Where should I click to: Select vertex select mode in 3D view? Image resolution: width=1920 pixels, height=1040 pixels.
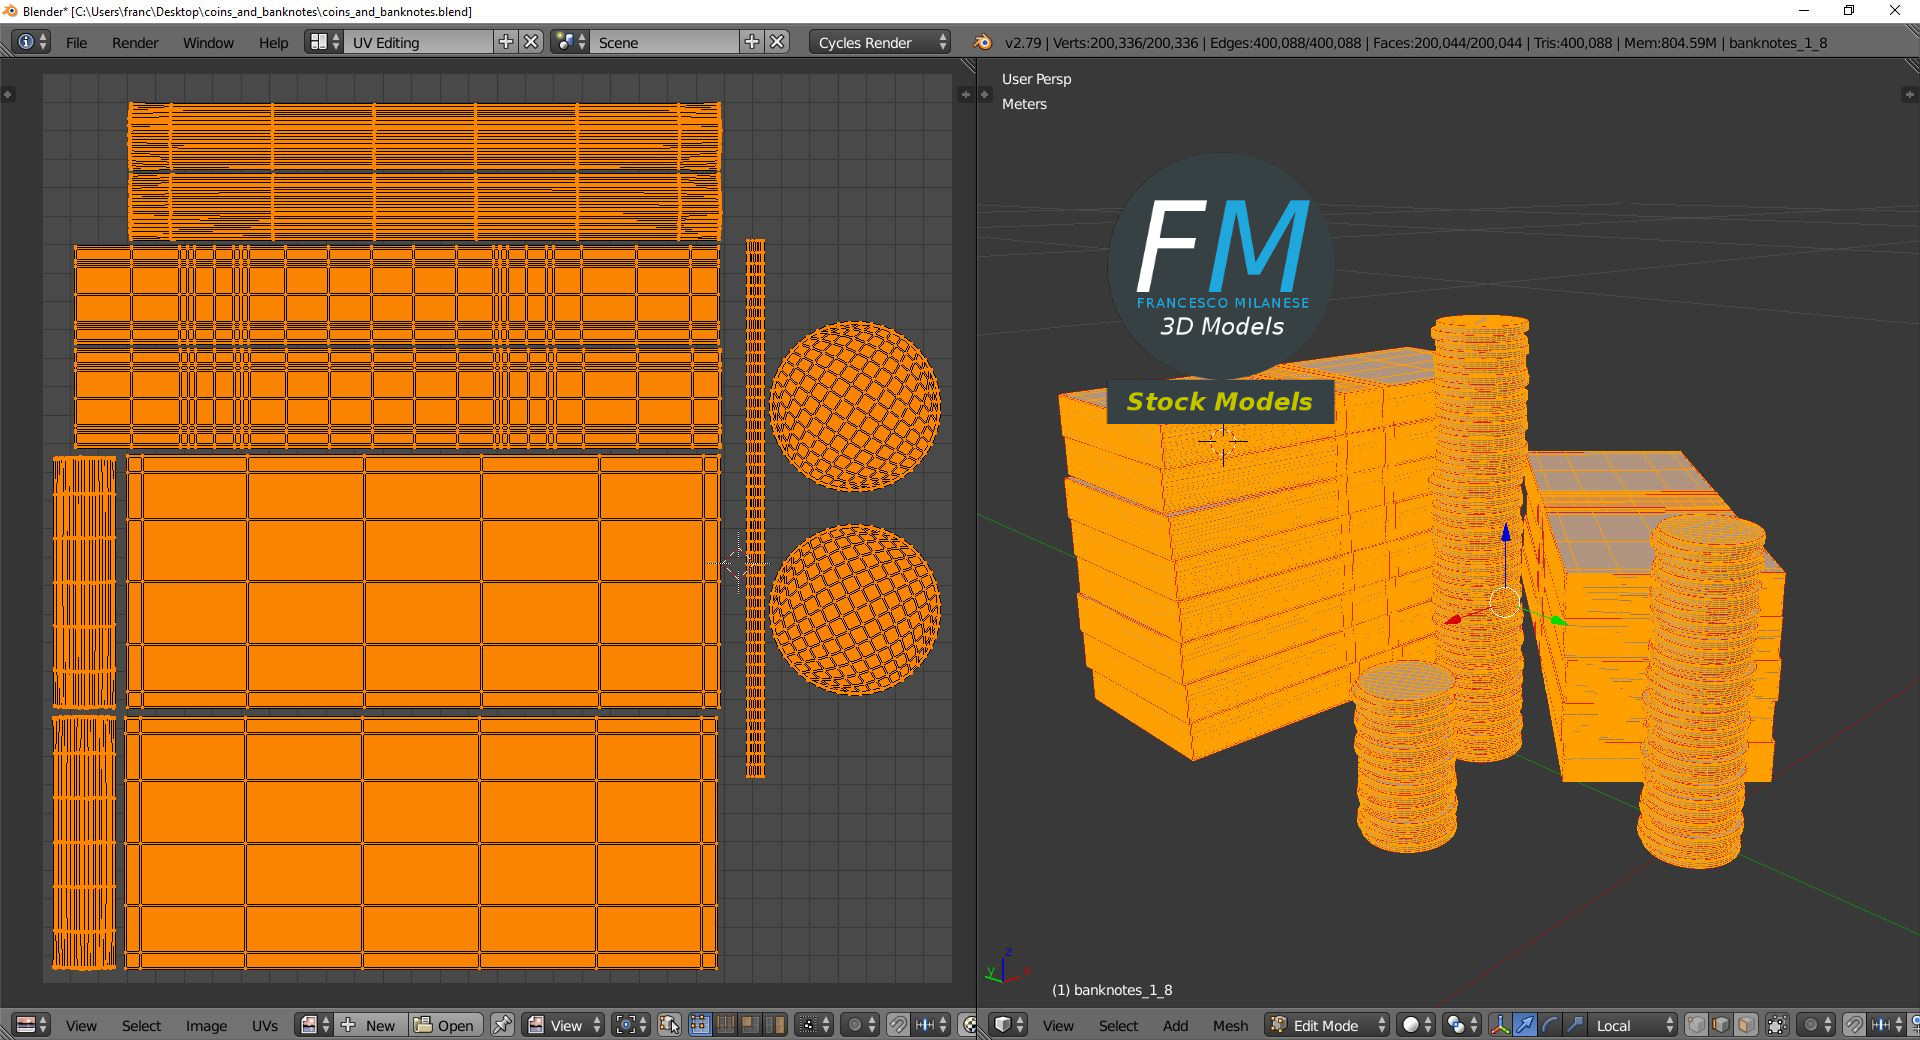(x=1696, y=1025)
